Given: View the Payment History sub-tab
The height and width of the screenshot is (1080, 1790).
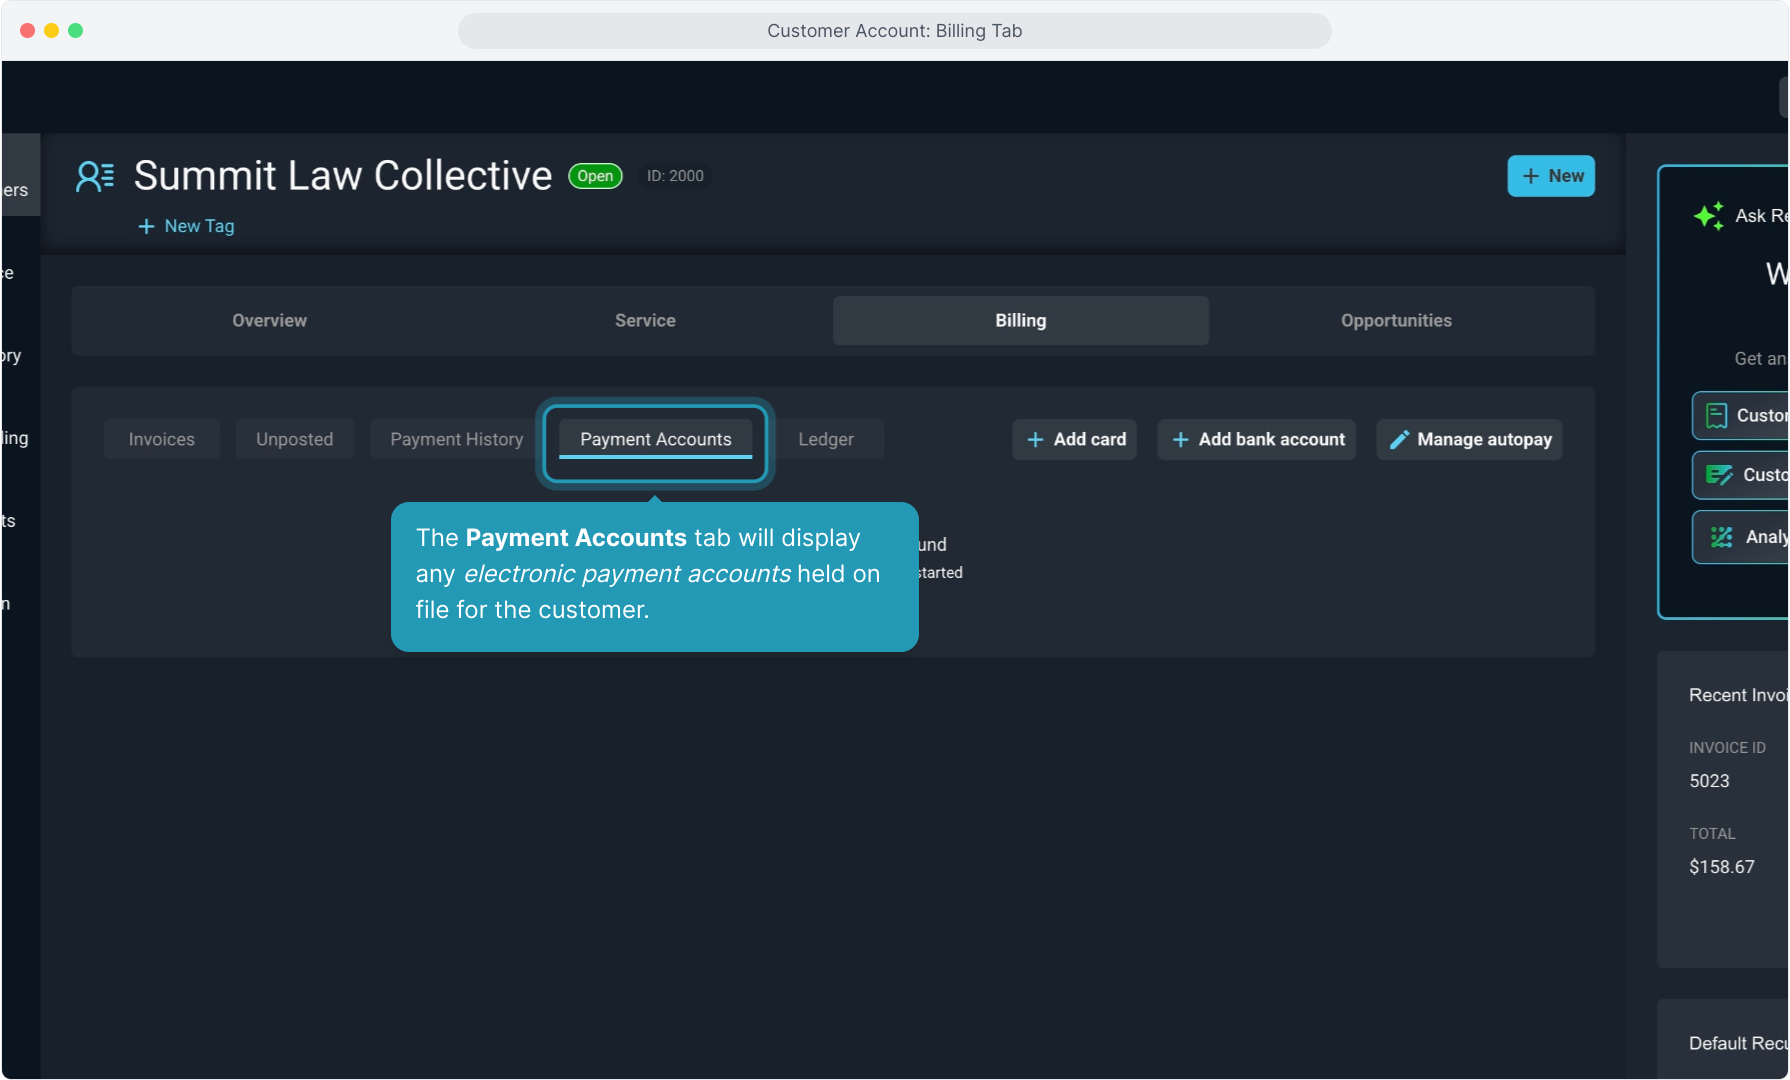Looking at the screenshot, I should point(456,440).
